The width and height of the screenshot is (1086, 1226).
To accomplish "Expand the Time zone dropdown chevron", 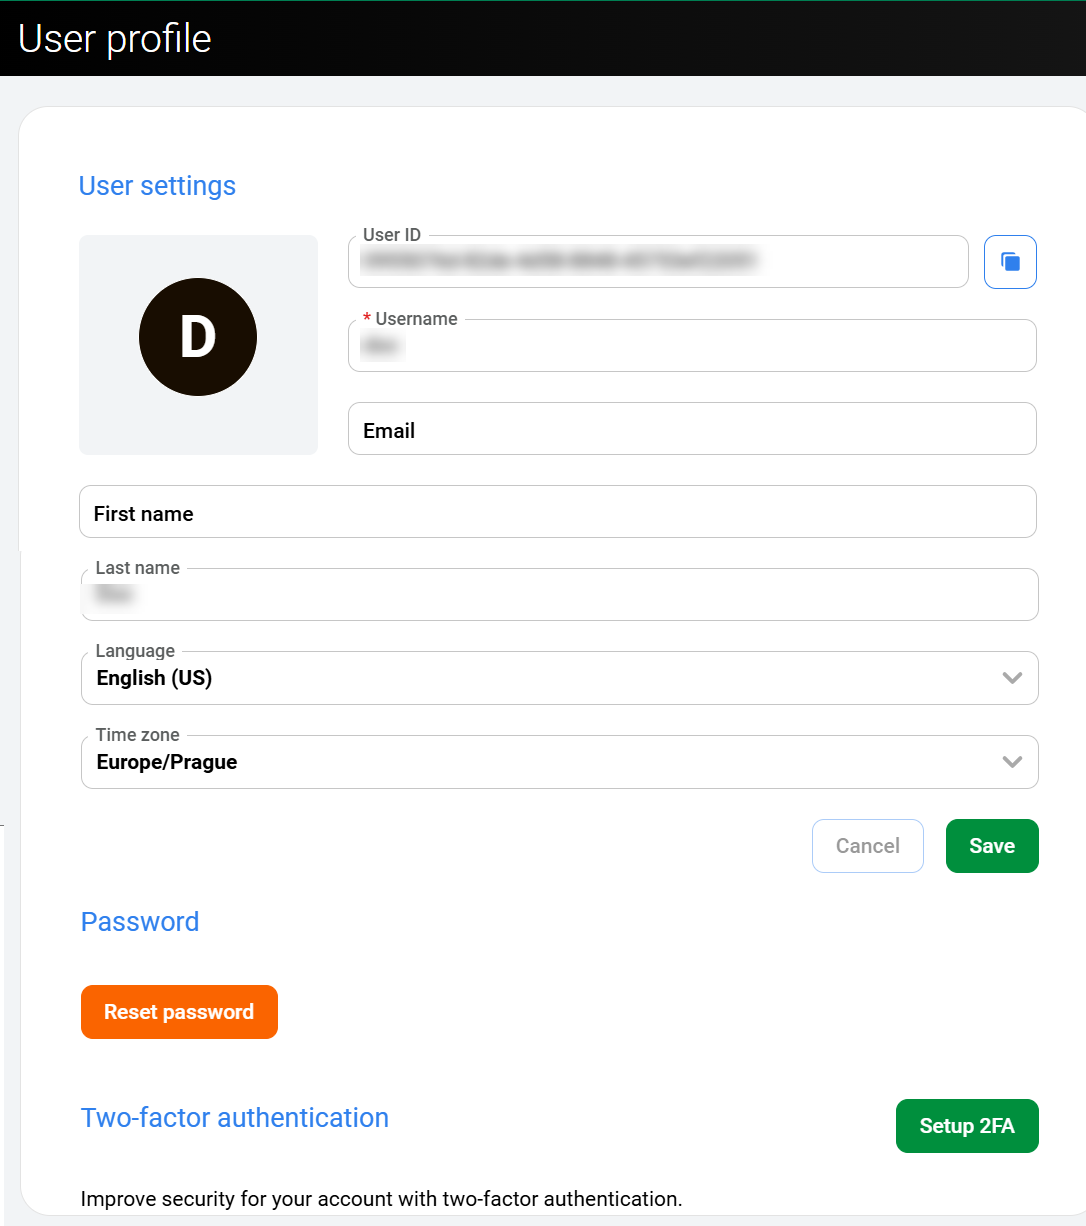I will (x=1012, y=762).
